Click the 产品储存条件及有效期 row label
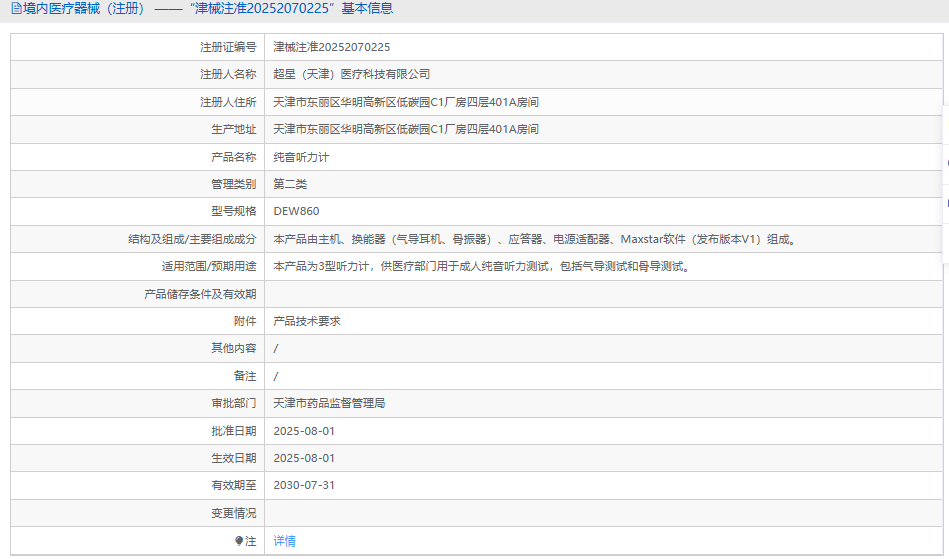 coord(201,294)
